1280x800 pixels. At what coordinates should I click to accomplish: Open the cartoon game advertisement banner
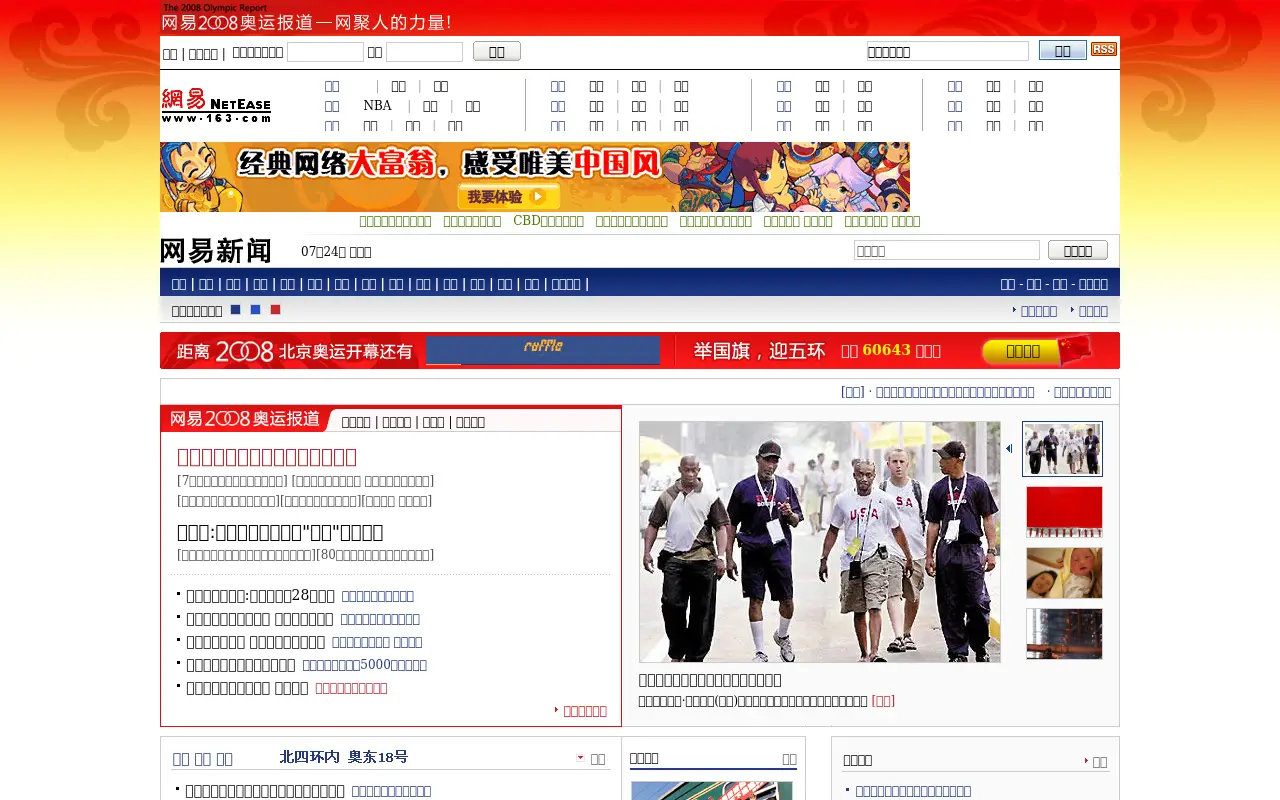(535, 177)
